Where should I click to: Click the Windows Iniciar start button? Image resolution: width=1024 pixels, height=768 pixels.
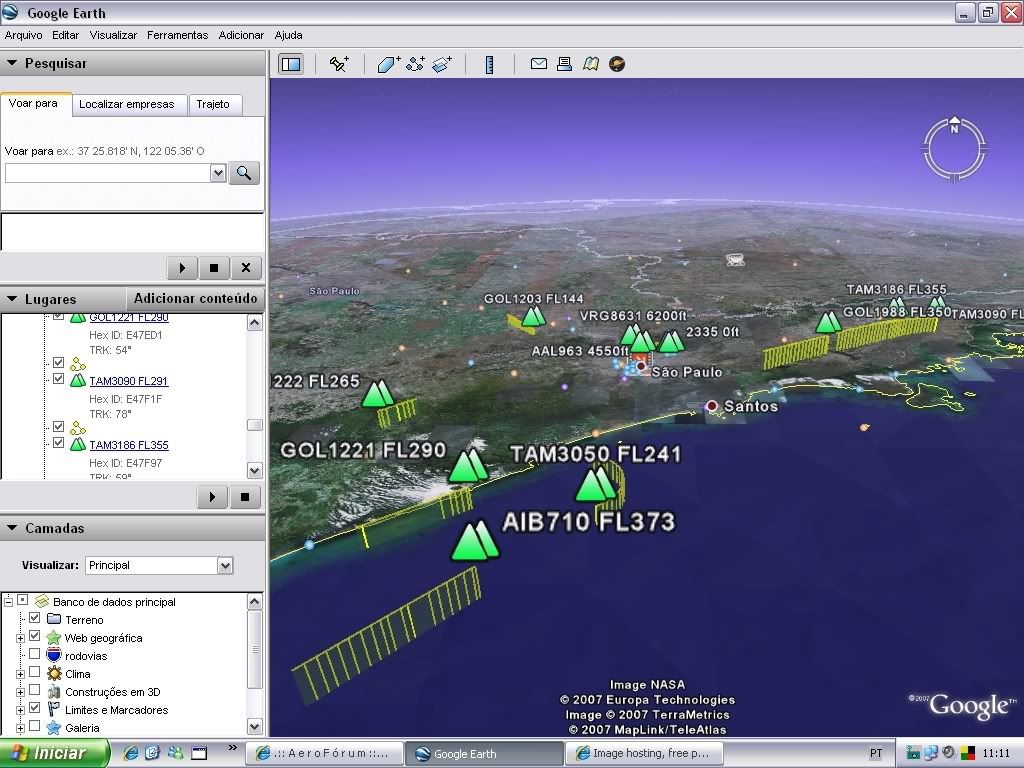[x=54, y=753]
